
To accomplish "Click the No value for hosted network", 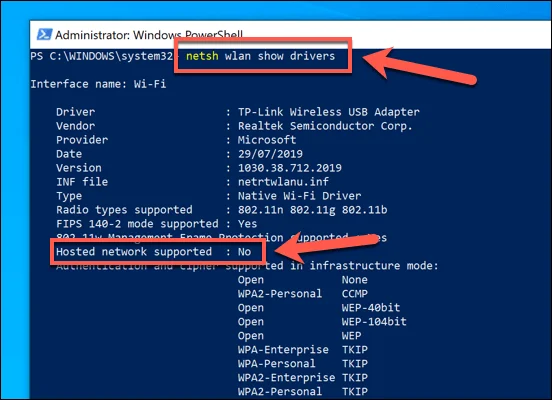I will (244, 252).
